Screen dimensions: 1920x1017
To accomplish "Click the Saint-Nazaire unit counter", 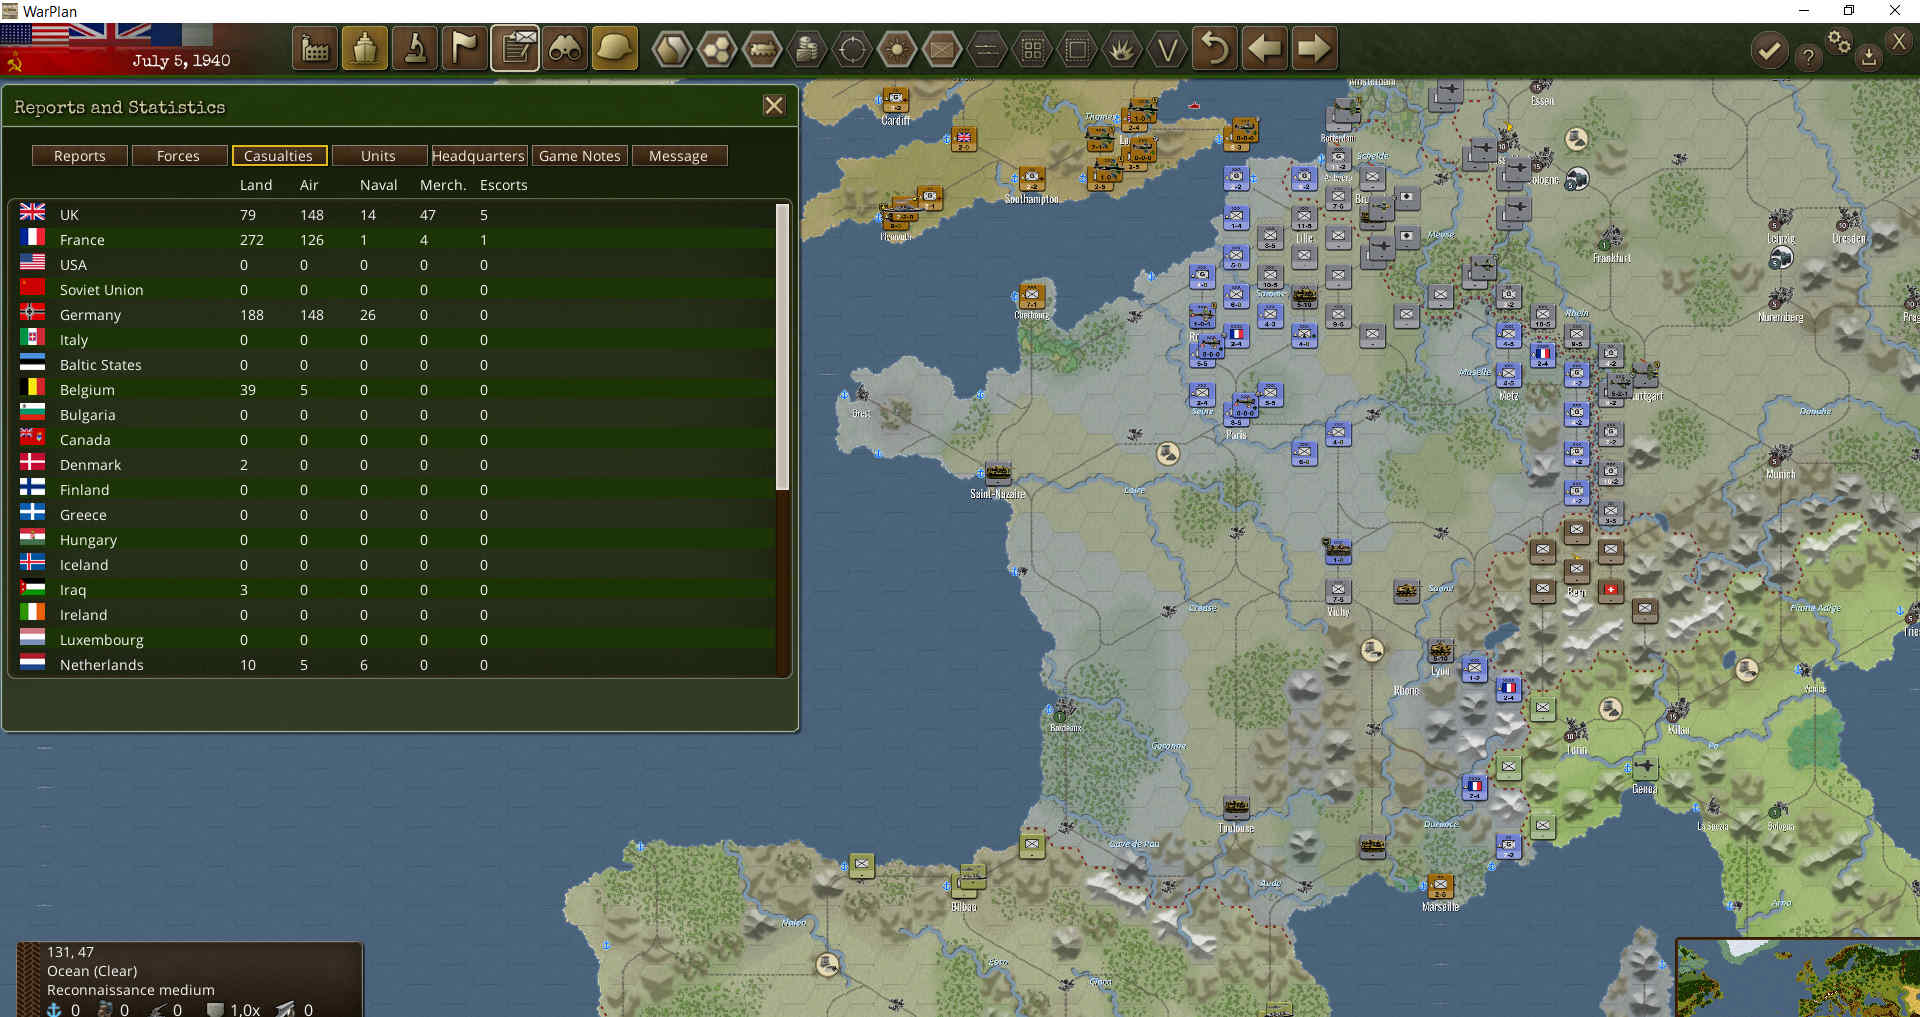I will 997,472.
